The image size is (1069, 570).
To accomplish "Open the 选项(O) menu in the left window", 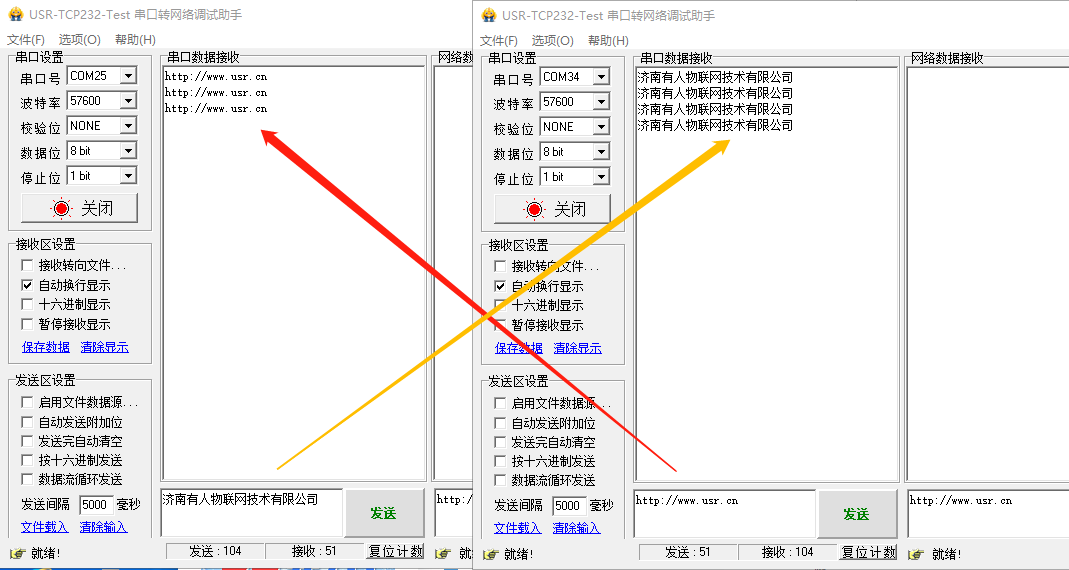I will (79, 40).
